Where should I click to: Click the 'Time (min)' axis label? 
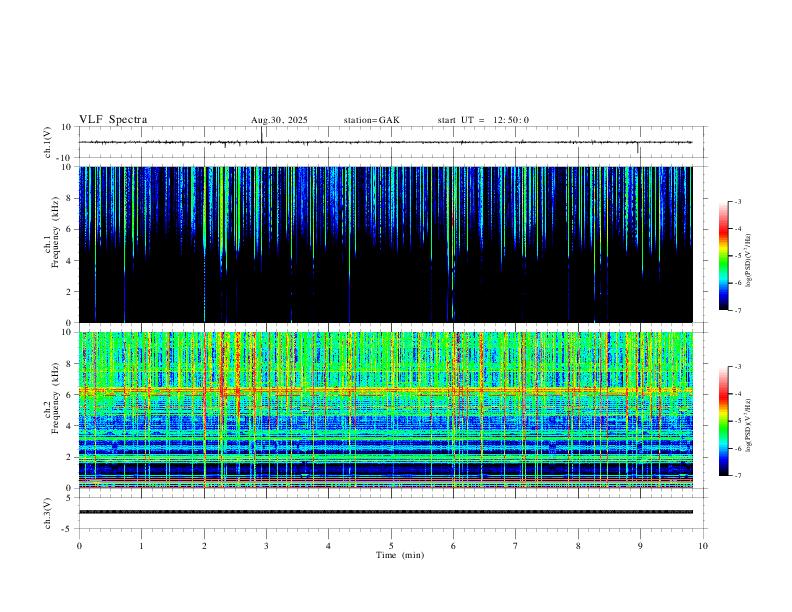(x=400, y=555)
